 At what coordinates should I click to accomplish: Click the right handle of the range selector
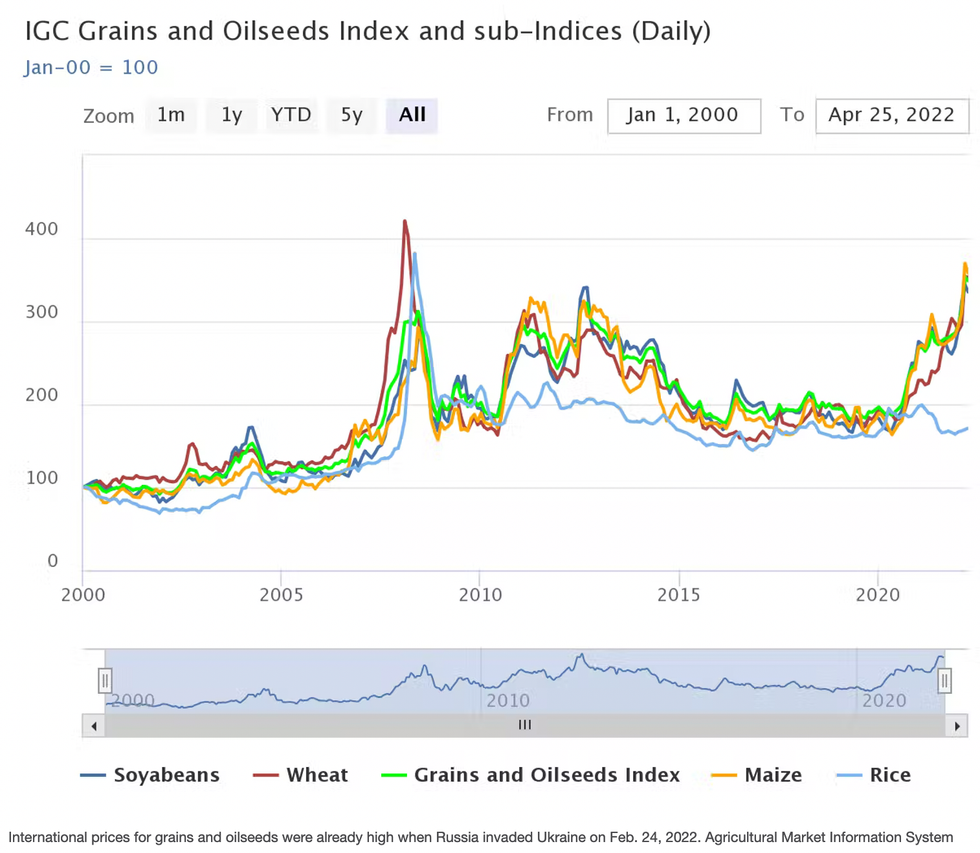945,680
